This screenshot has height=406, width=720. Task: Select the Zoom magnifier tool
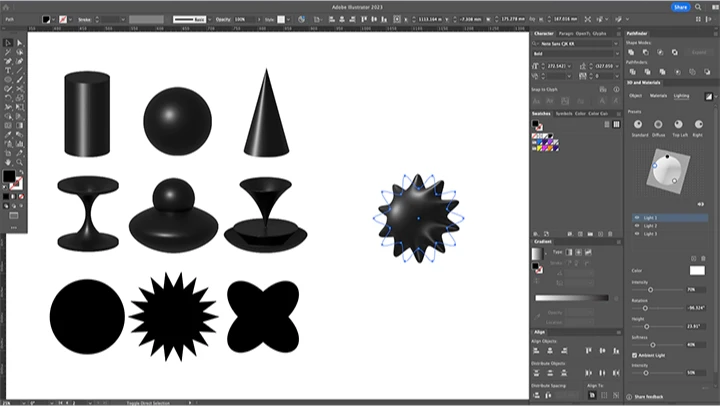pos(19,161)
